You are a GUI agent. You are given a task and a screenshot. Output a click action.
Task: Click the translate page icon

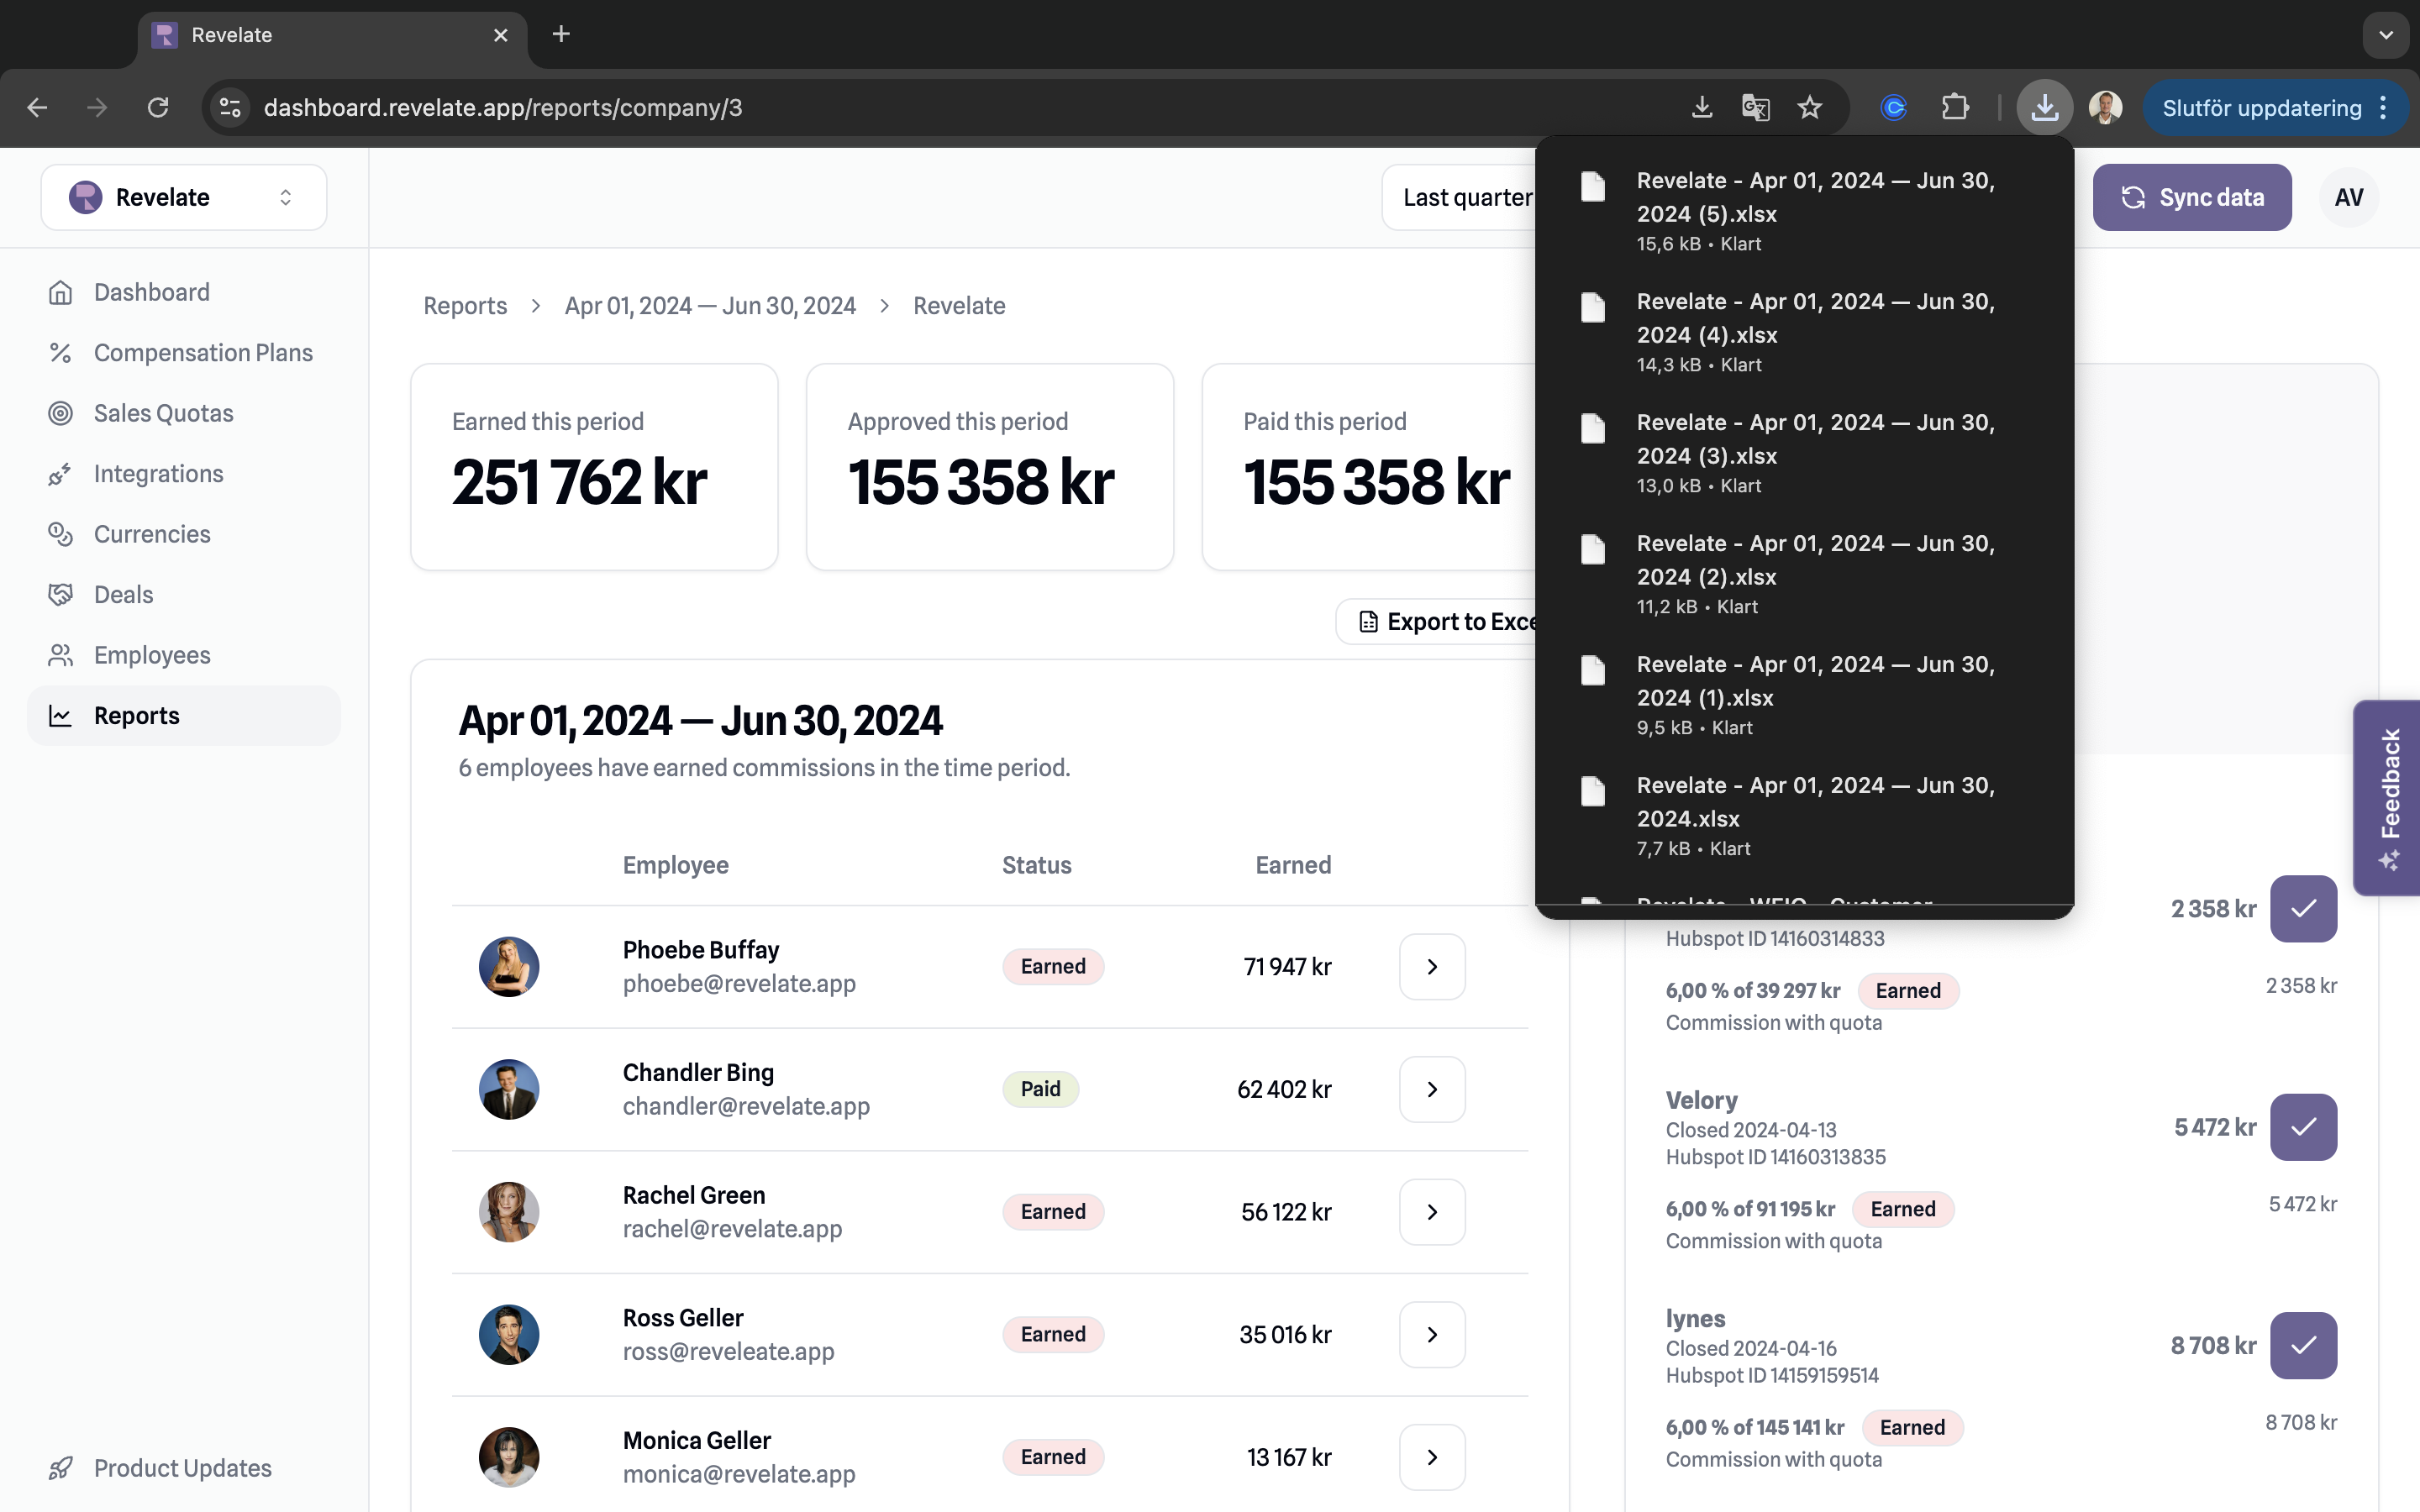coord(1755,107)
